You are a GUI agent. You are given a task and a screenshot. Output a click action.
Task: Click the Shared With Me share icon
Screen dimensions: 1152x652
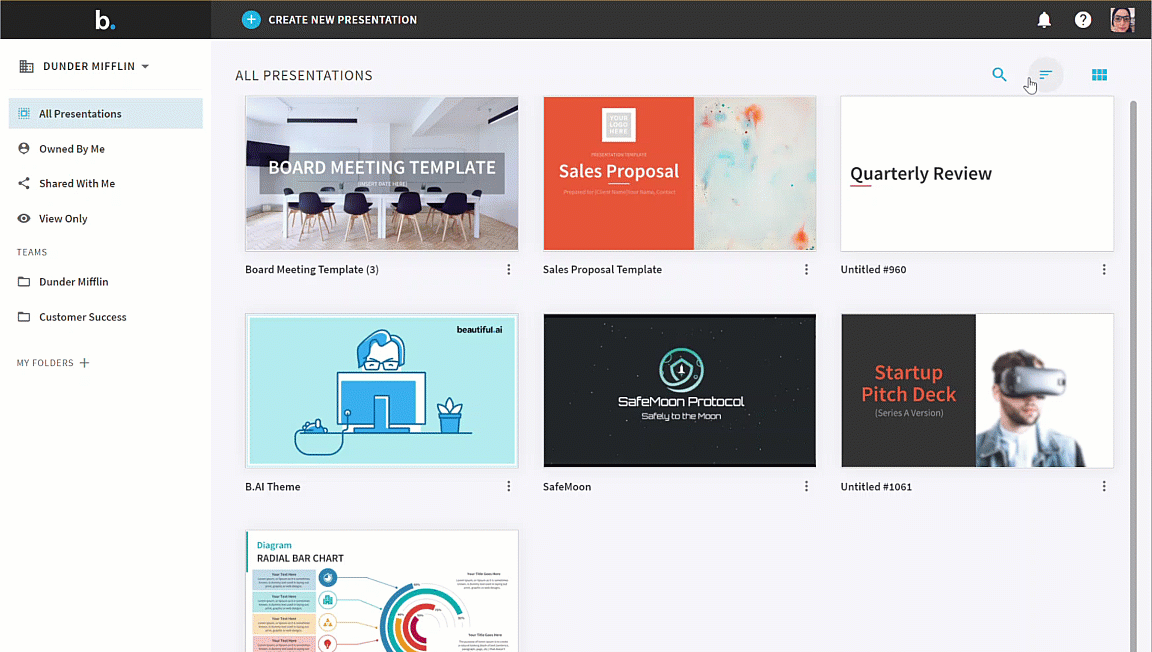[x=24, y=183]
